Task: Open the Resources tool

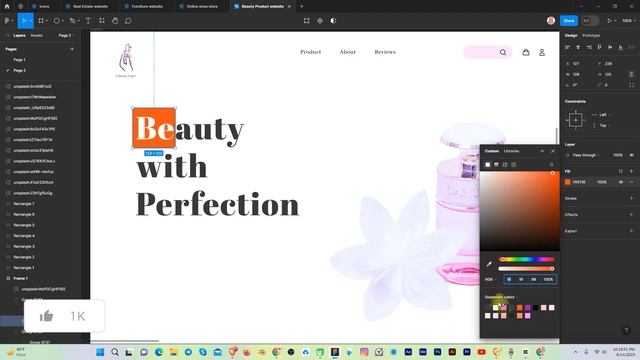Action: click(102, 21)
